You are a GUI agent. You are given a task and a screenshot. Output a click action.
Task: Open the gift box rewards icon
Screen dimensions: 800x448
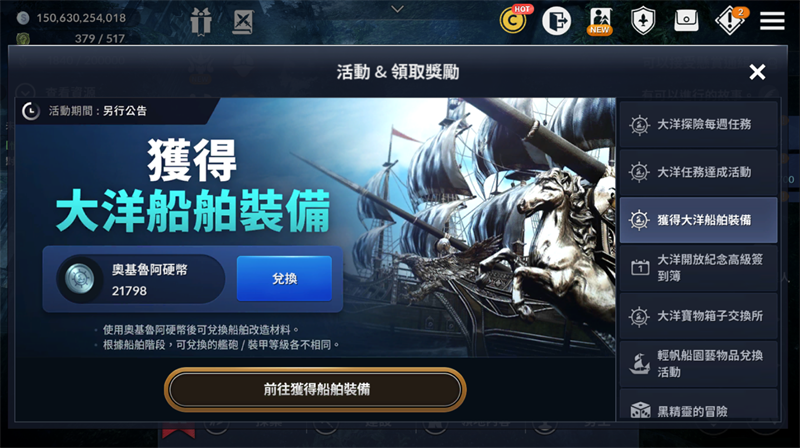(201, 21)
